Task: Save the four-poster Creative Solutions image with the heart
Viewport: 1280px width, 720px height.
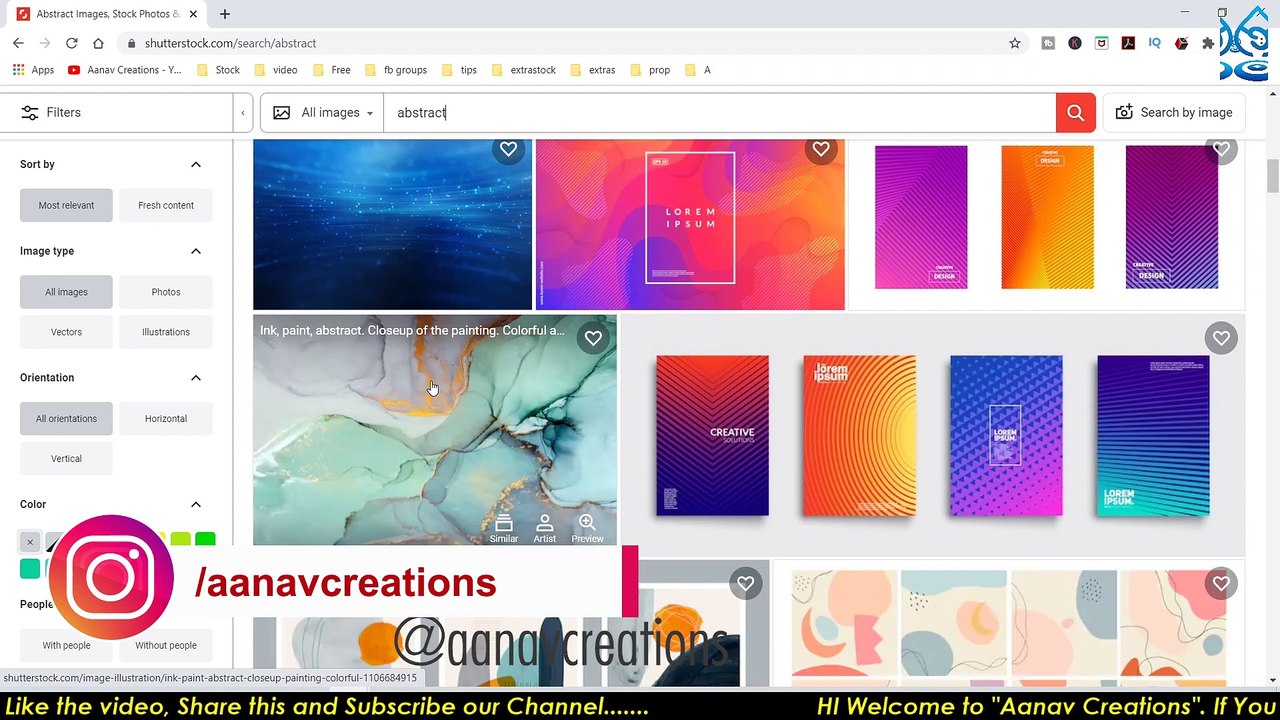Action: [x=1221, y=338]
